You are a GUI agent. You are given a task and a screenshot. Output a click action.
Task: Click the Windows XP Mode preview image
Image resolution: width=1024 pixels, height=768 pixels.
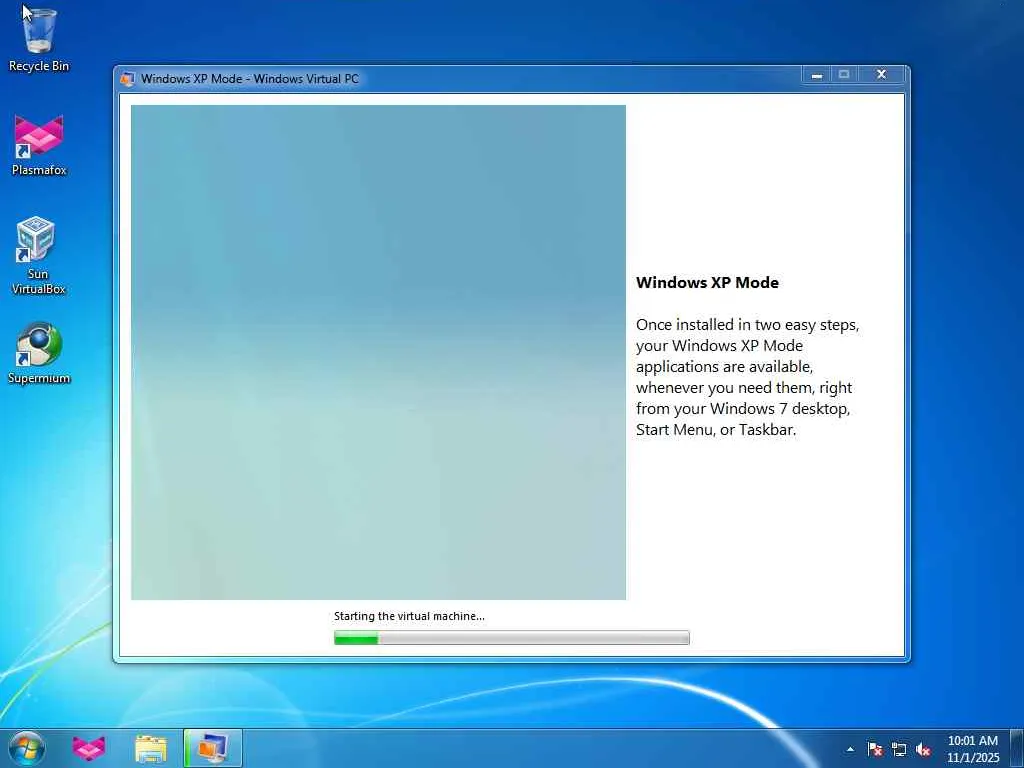click(x=378, y=353)
